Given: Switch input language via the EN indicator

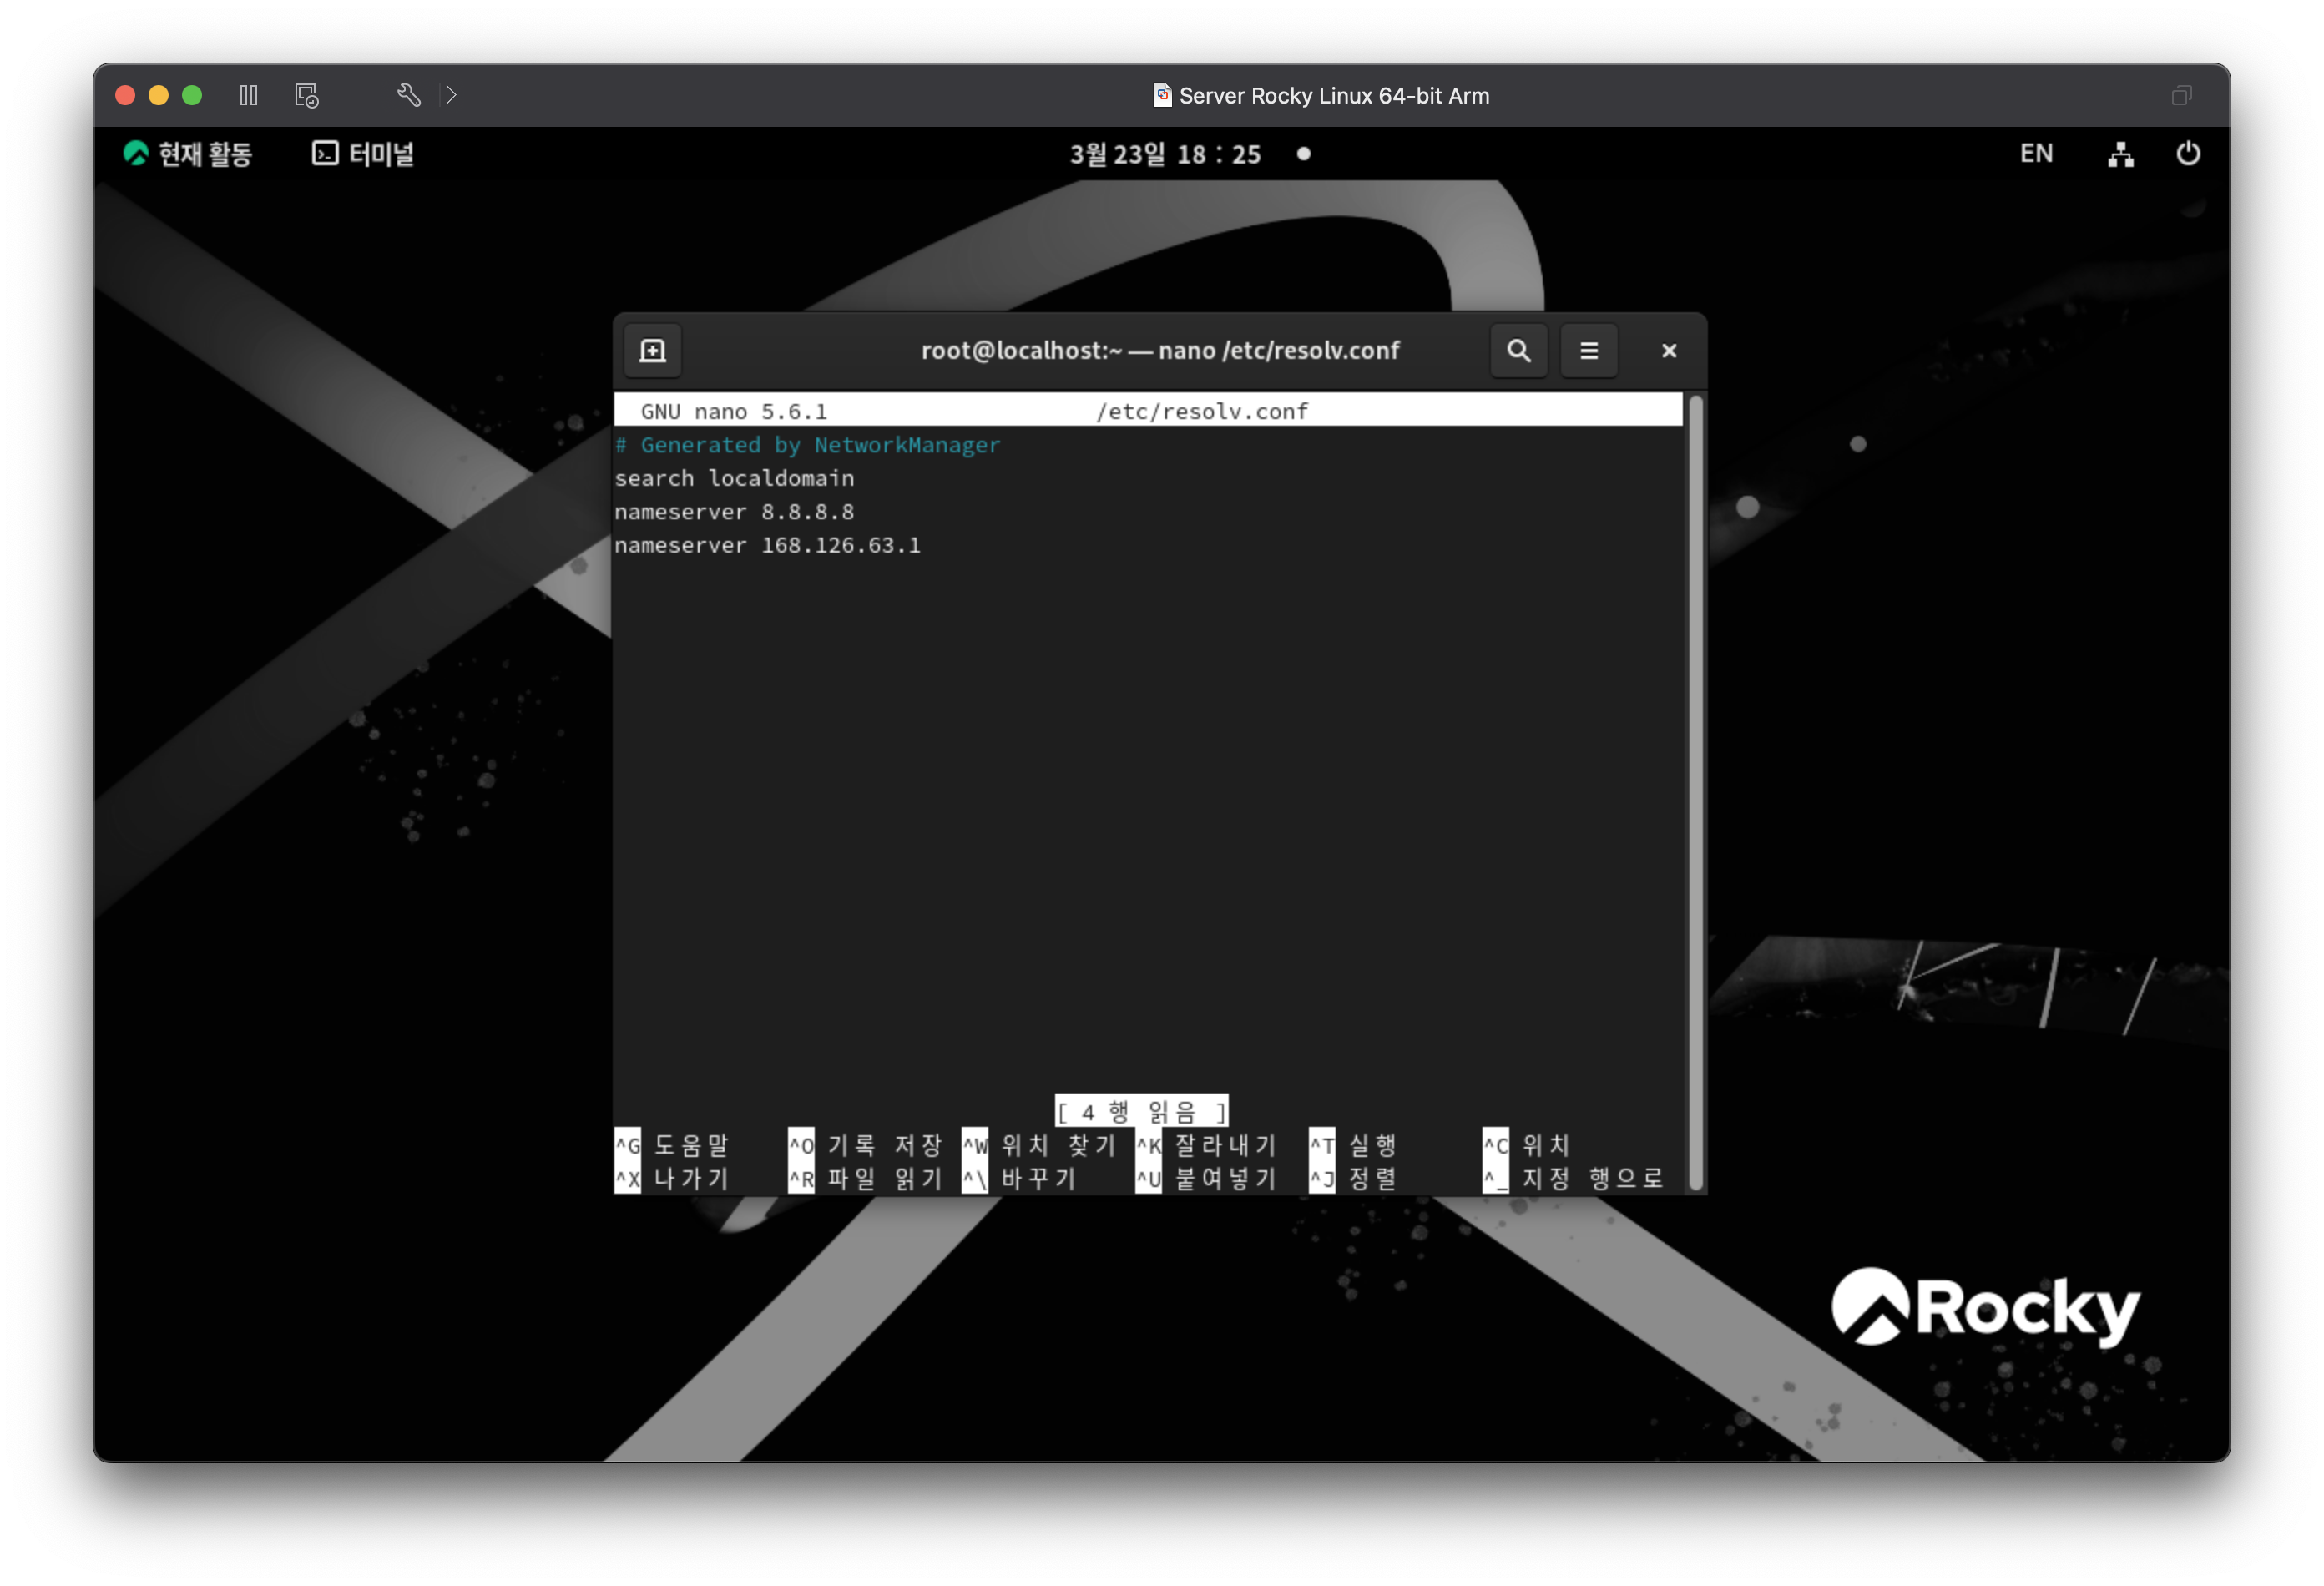Looking at the screenshot, I should click(x=2035, y=154).
